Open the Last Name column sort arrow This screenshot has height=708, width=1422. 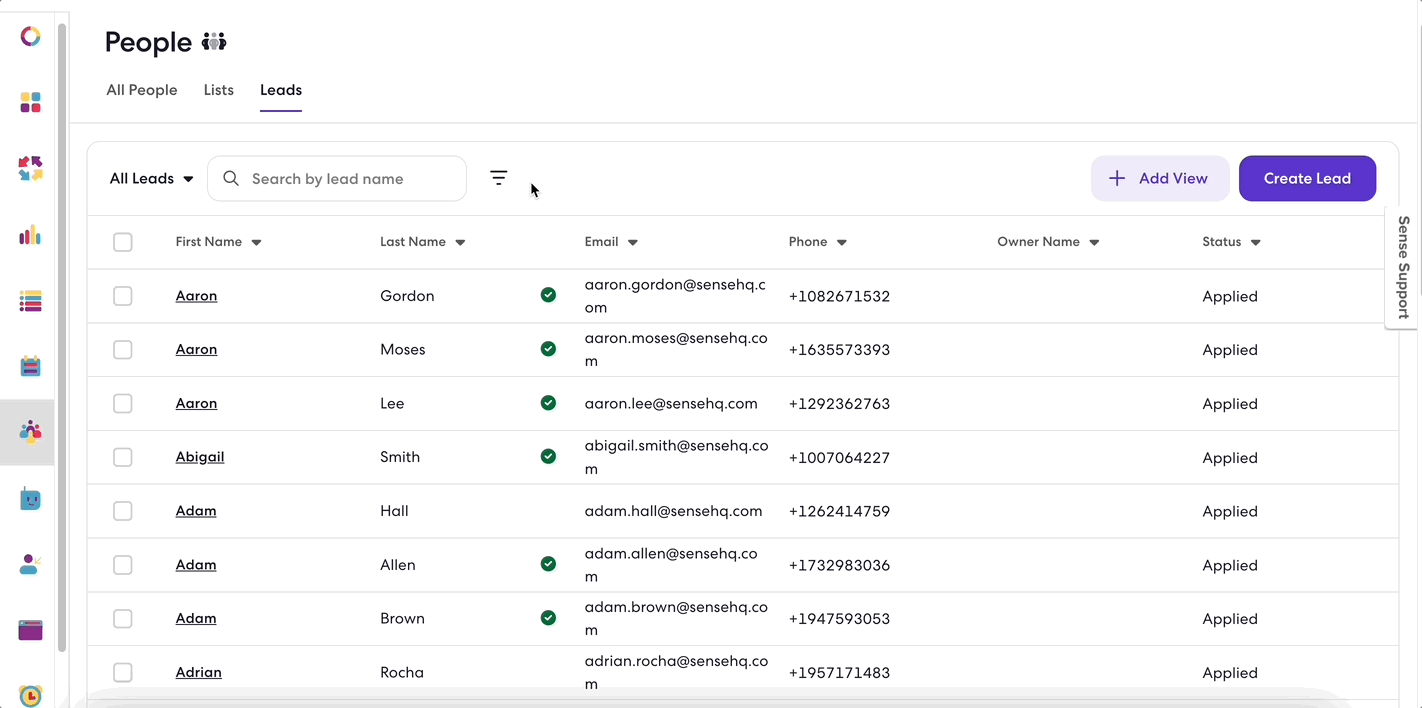tap(460, 242)
